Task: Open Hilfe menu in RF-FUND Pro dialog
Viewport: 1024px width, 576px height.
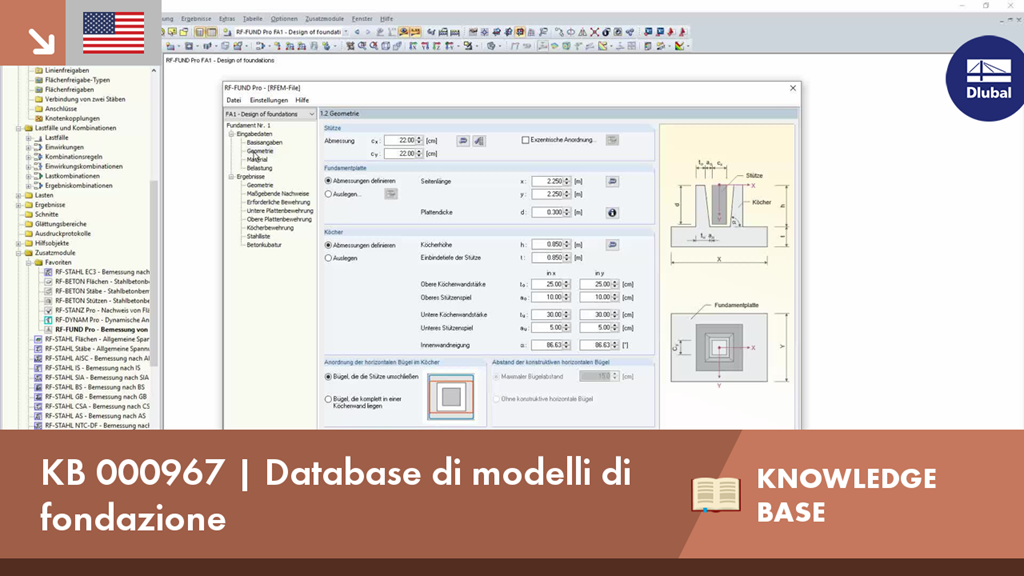Action: point(302,101)
